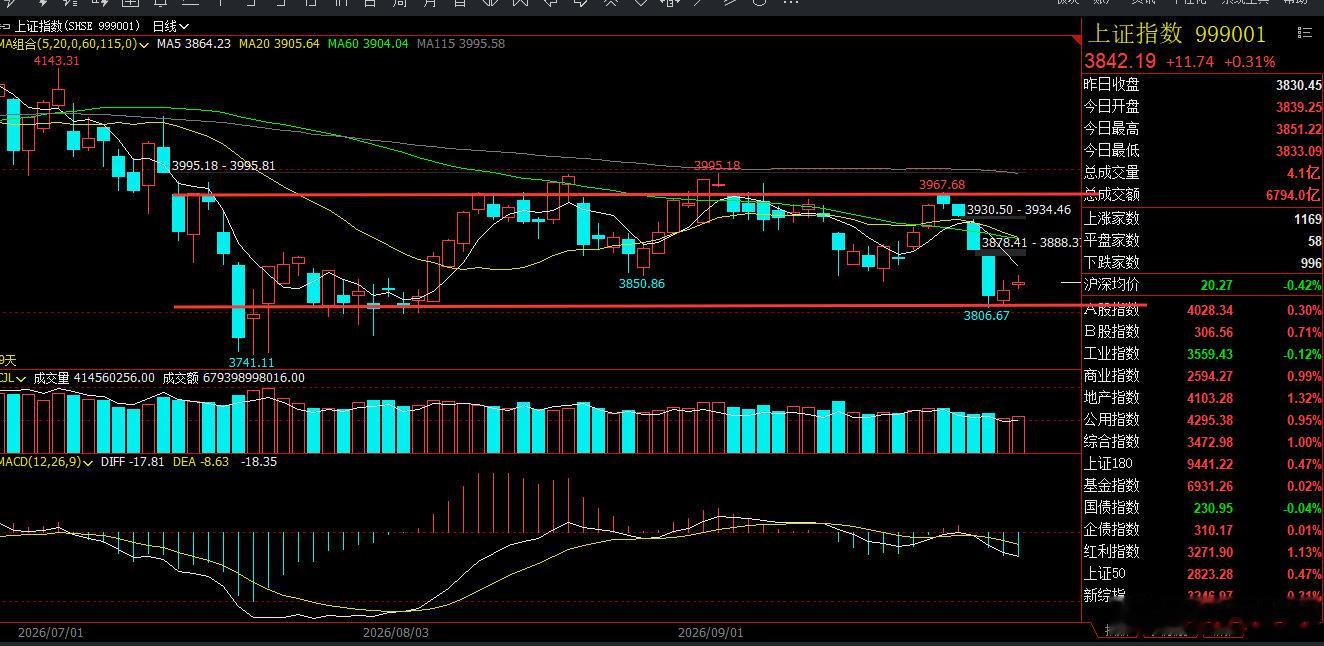The image size is (1324, 646).
Task: Select the 企债指数 row
Action: (x=1203, y=530)
